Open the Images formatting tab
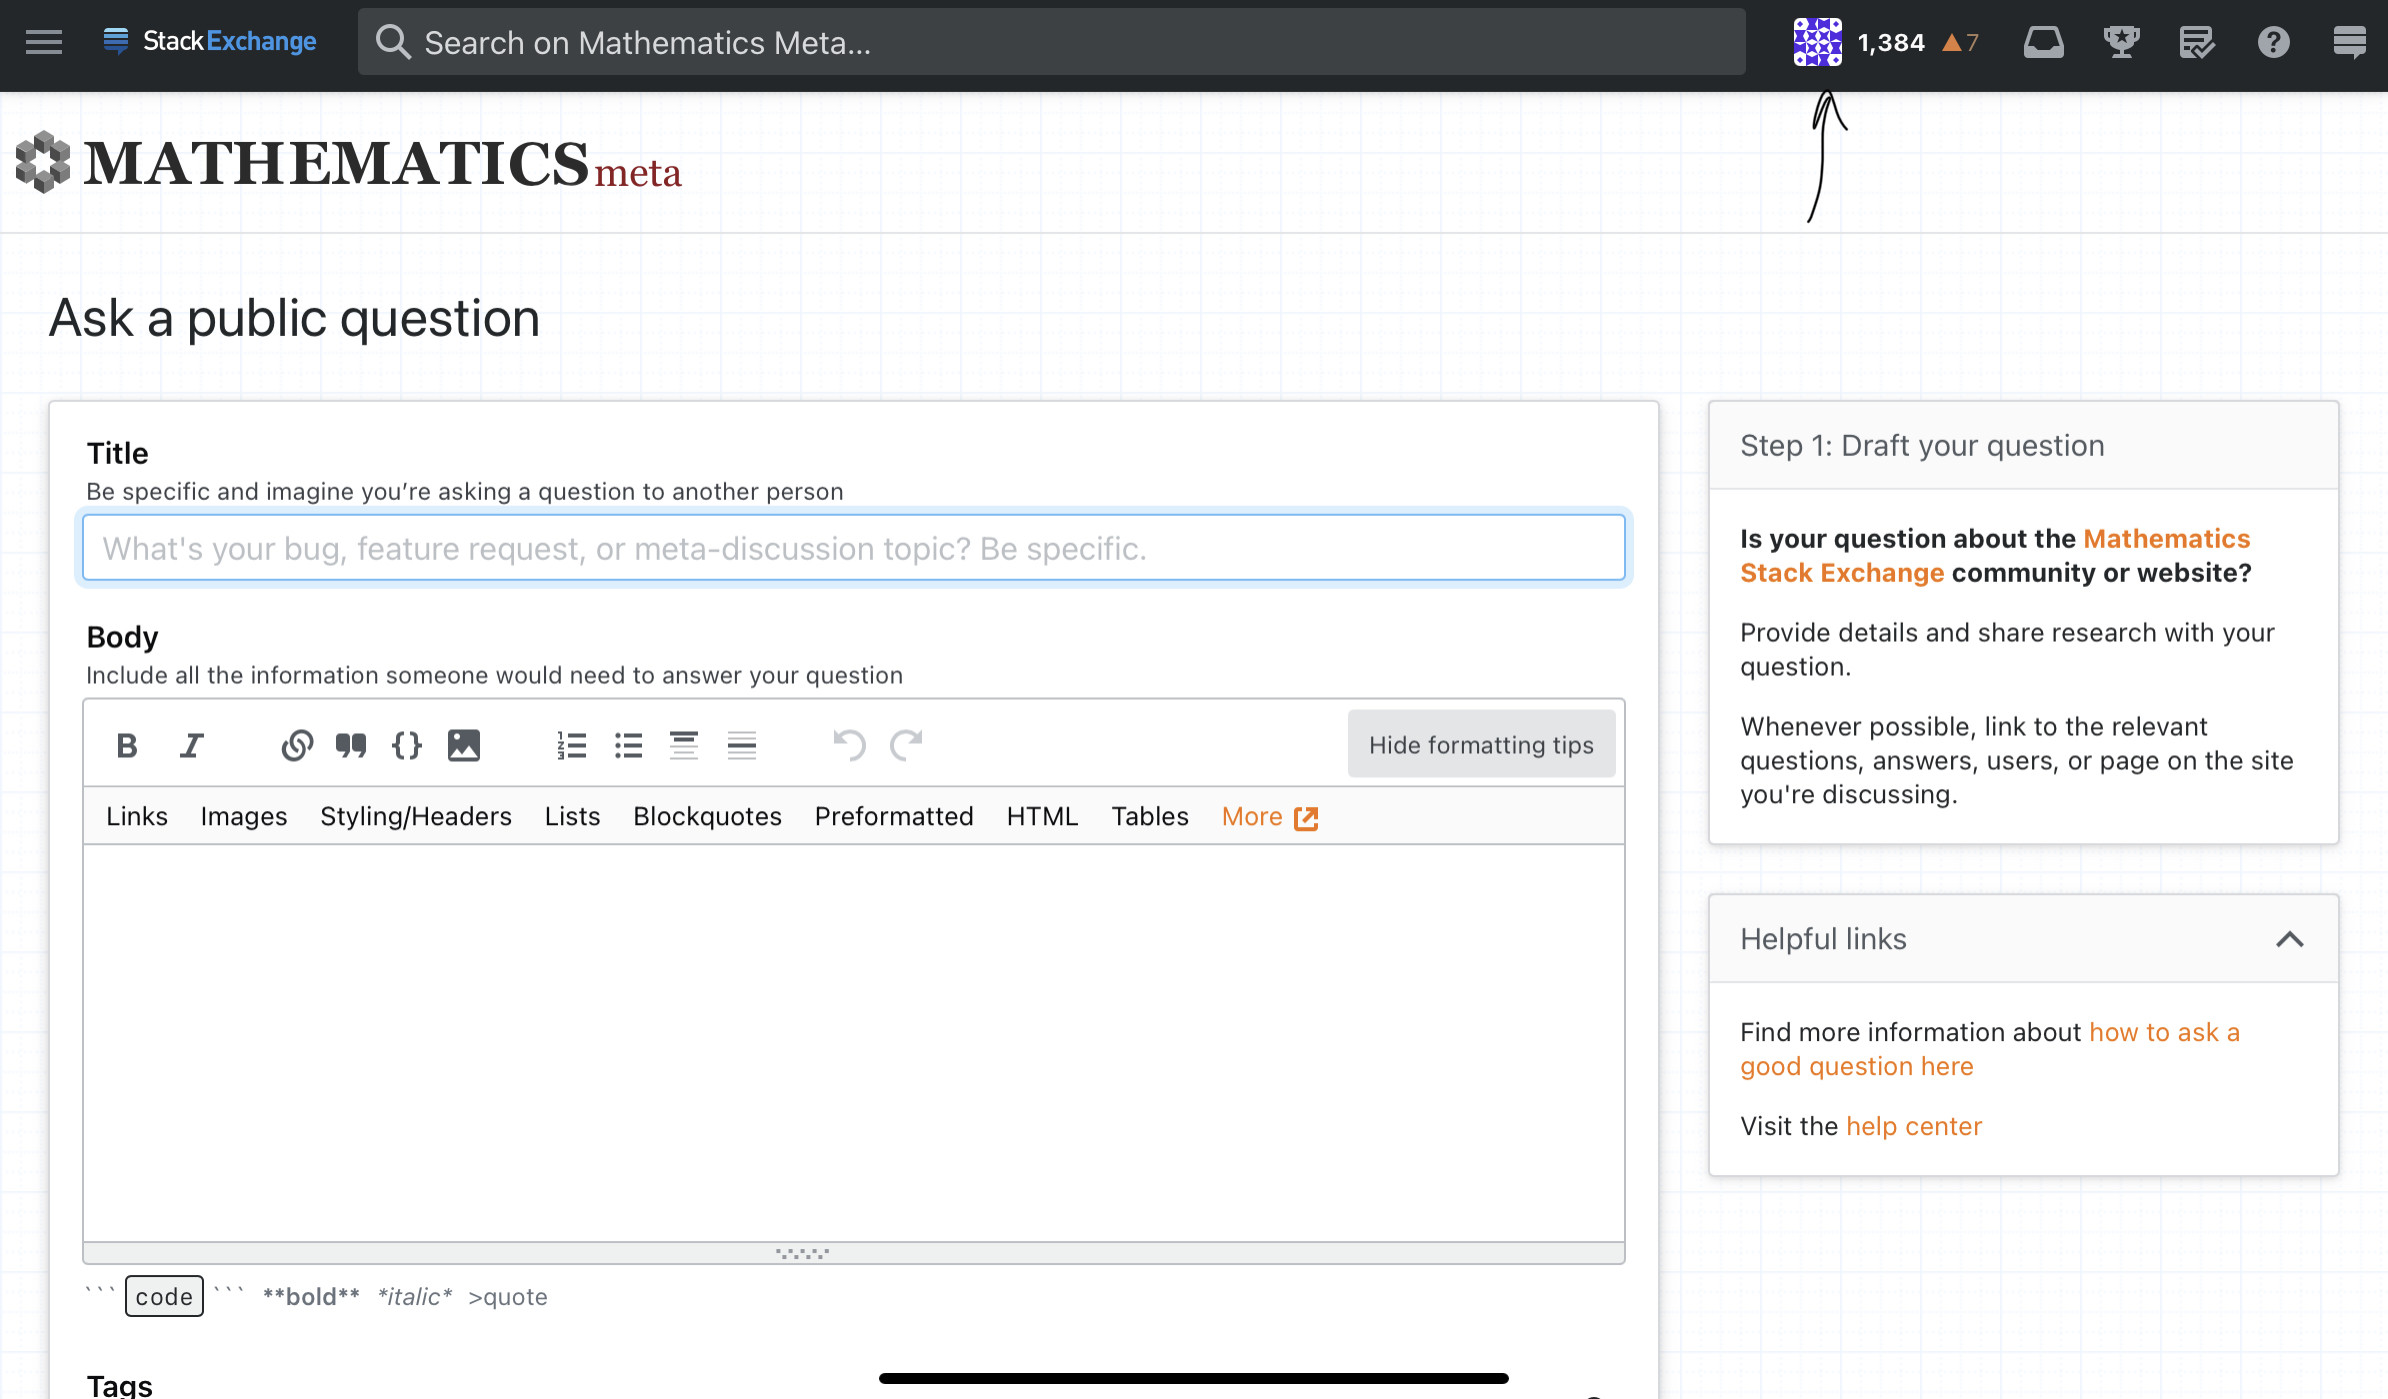Viewport: 2388px width, 1399px height. pyautogui.click(x=244, y=816)
